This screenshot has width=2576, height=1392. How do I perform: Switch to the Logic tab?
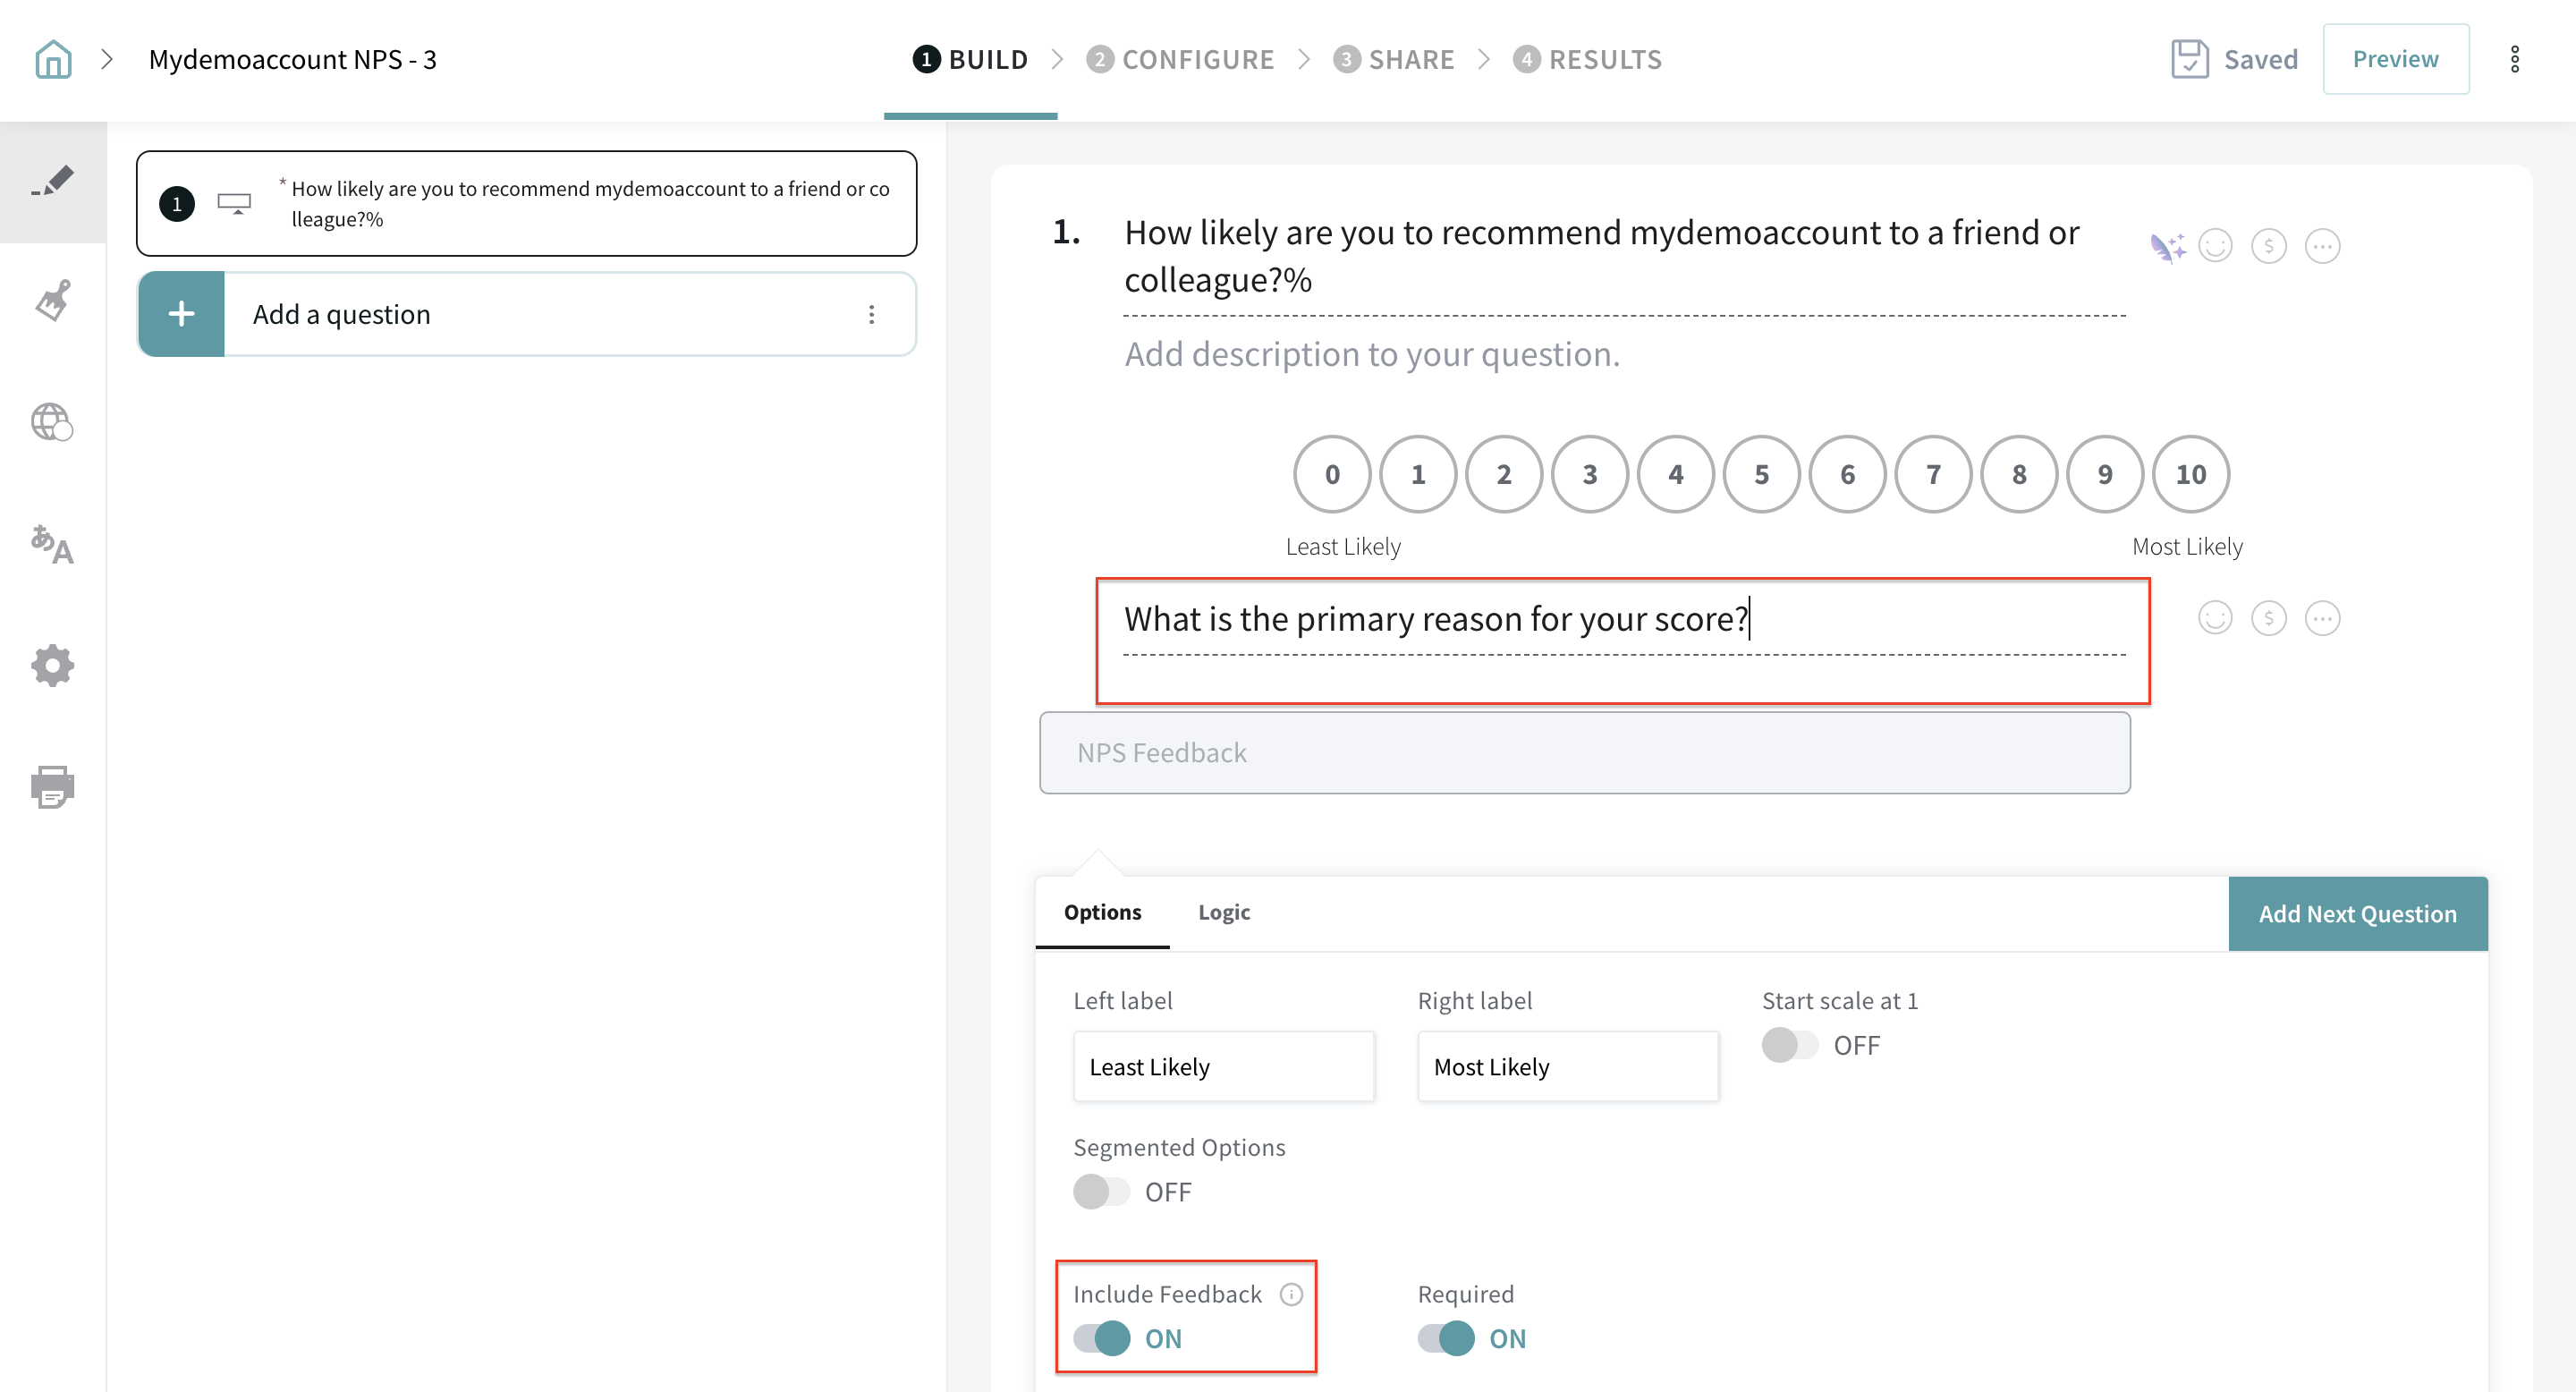click(x=1224, y=912)
